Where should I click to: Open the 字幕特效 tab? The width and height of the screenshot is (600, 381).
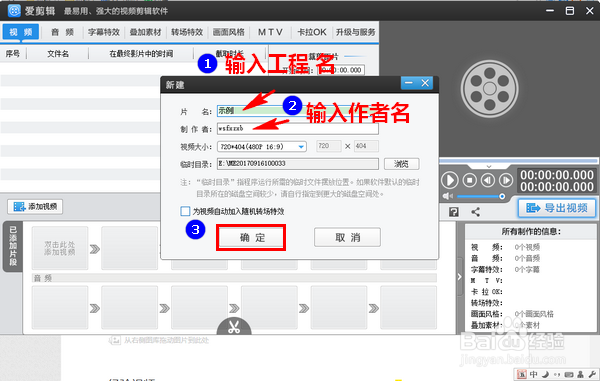[104, 32]
